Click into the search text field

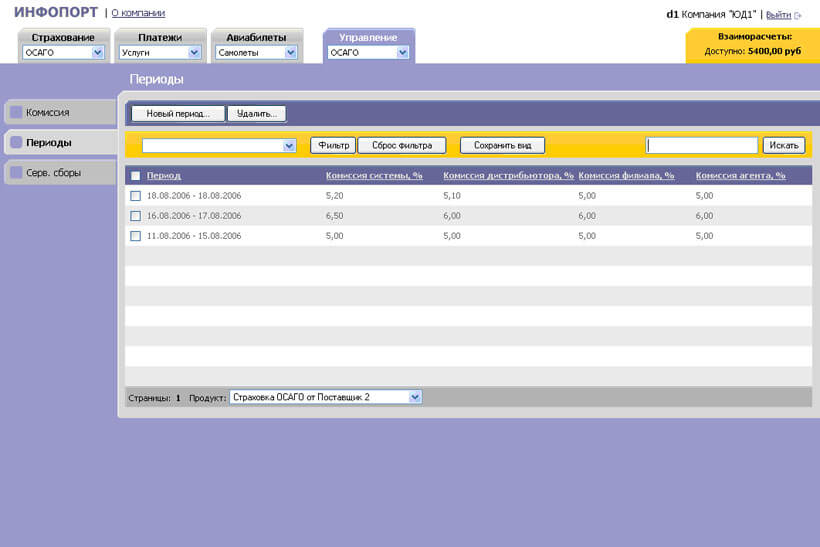click(x=701, y=145)
